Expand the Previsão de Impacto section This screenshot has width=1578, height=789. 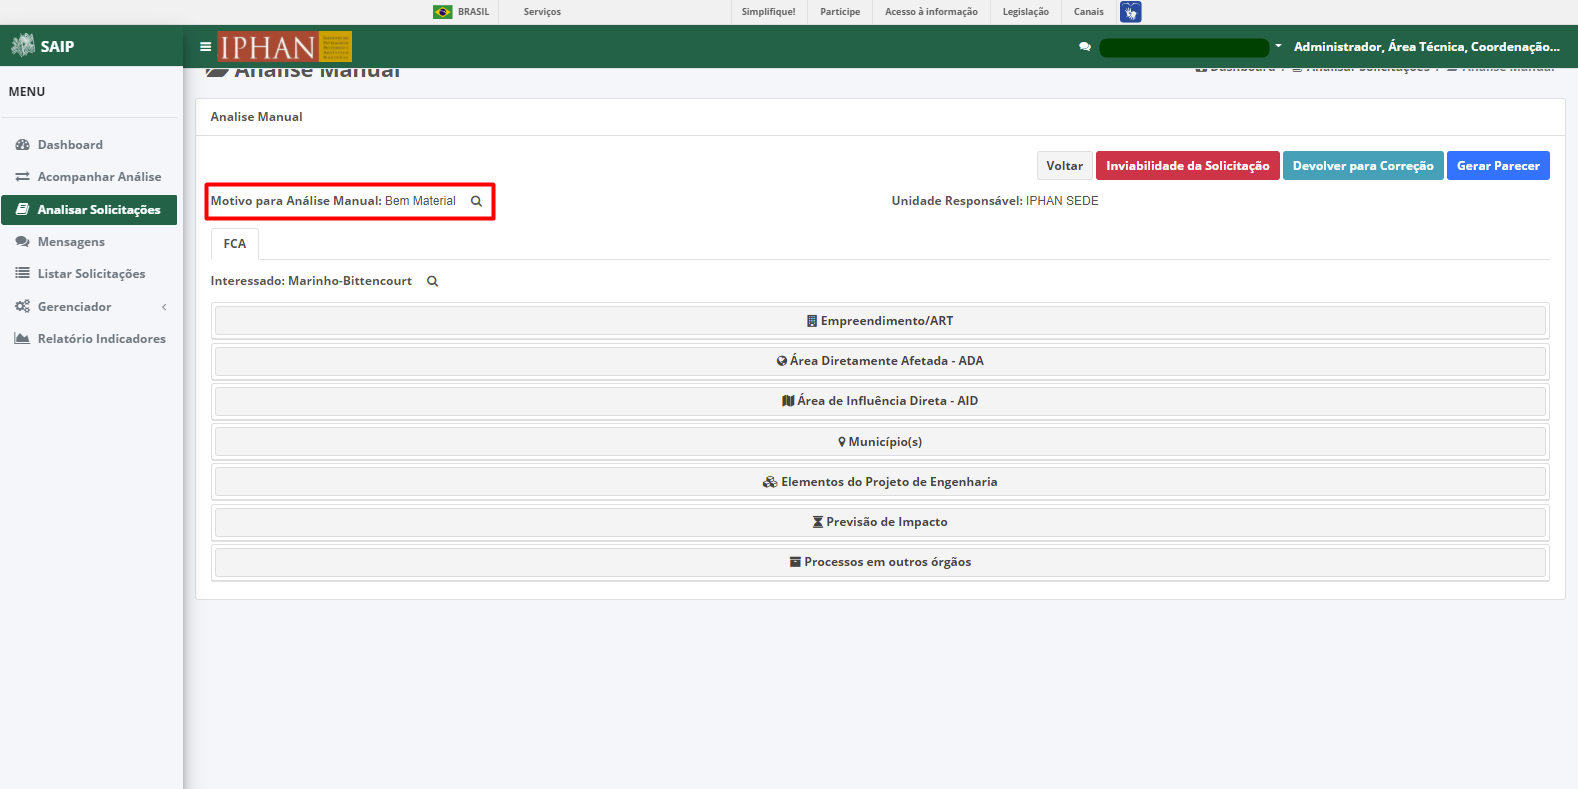pyautogui.click(x=880, y=522)
